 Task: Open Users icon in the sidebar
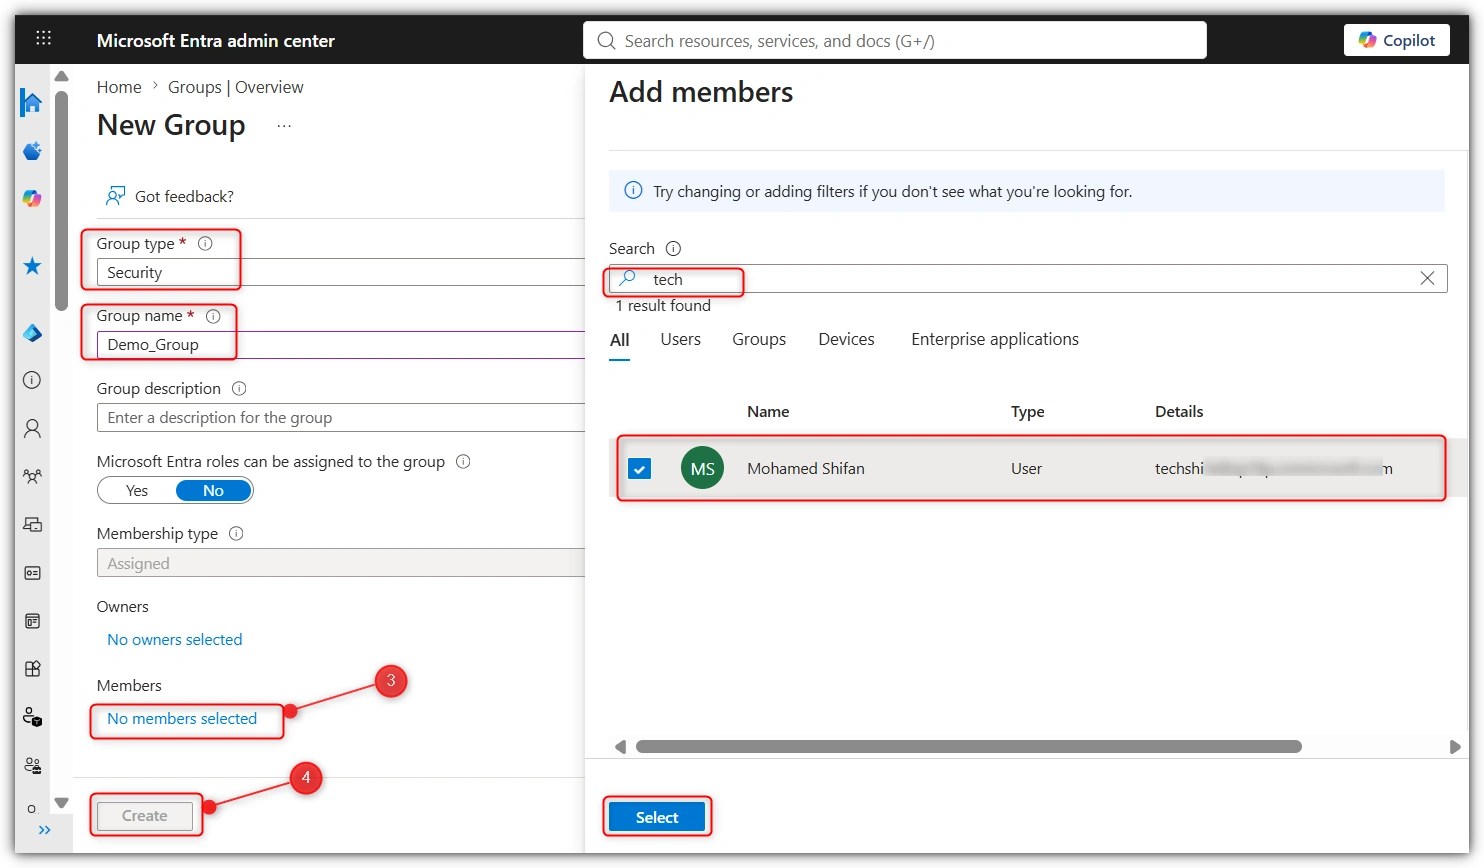32,429
